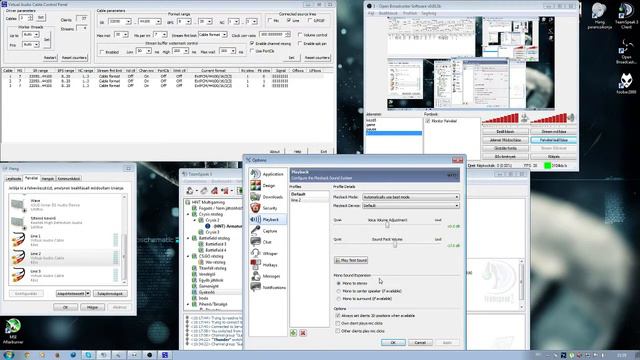640x360 pixels.
Task: Click Tulajdonságok in the Hang dialog
Action: (110, 293)
